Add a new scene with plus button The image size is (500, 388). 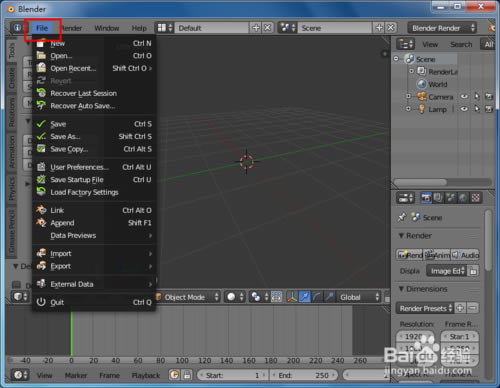pos(379,28)
